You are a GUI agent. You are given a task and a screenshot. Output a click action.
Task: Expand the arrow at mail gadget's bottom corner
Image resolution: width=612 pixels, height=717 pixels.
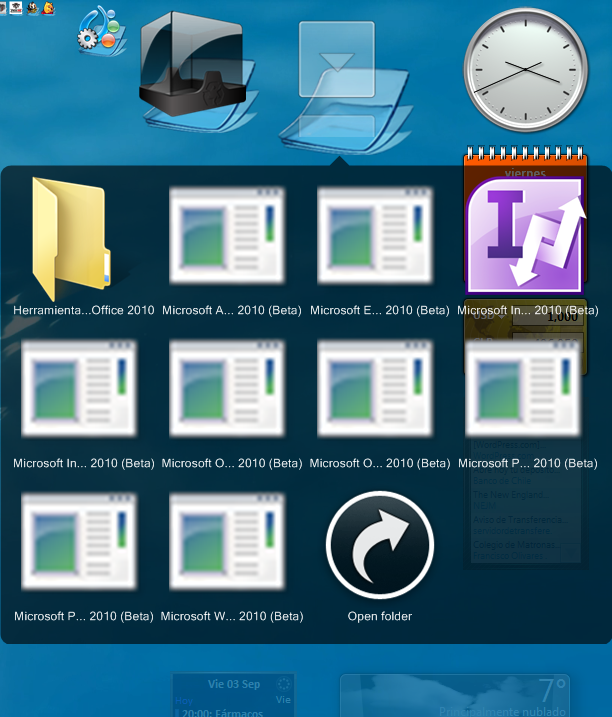click(570, 553)
